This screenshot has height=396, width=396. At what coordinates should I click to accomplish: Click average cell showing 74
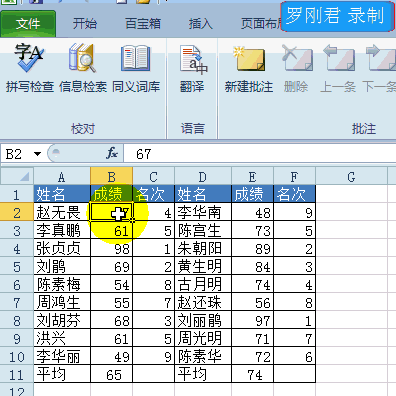pos(253,374)
